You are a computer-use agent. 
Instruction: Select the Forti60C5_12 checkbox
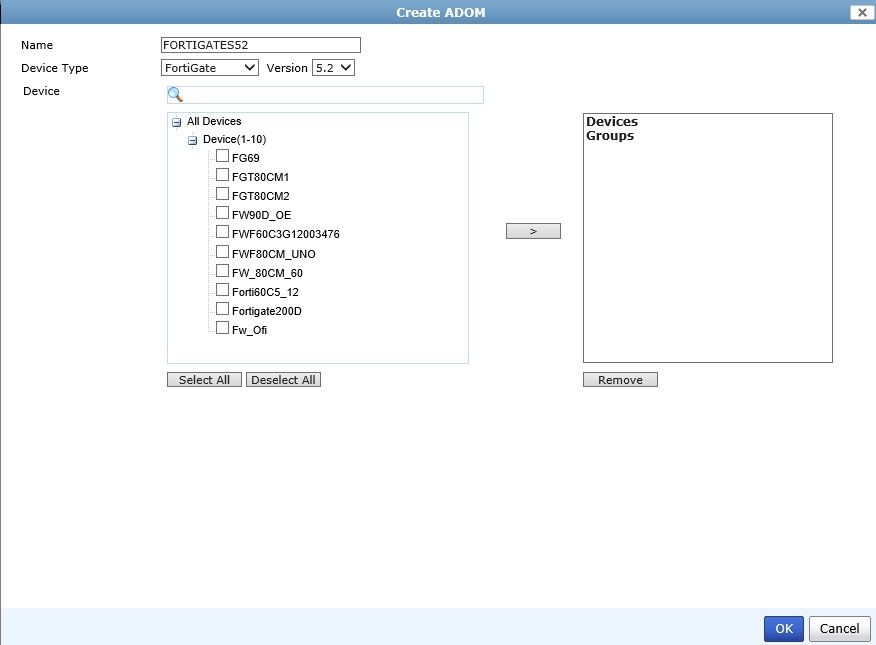pos(222,290)
